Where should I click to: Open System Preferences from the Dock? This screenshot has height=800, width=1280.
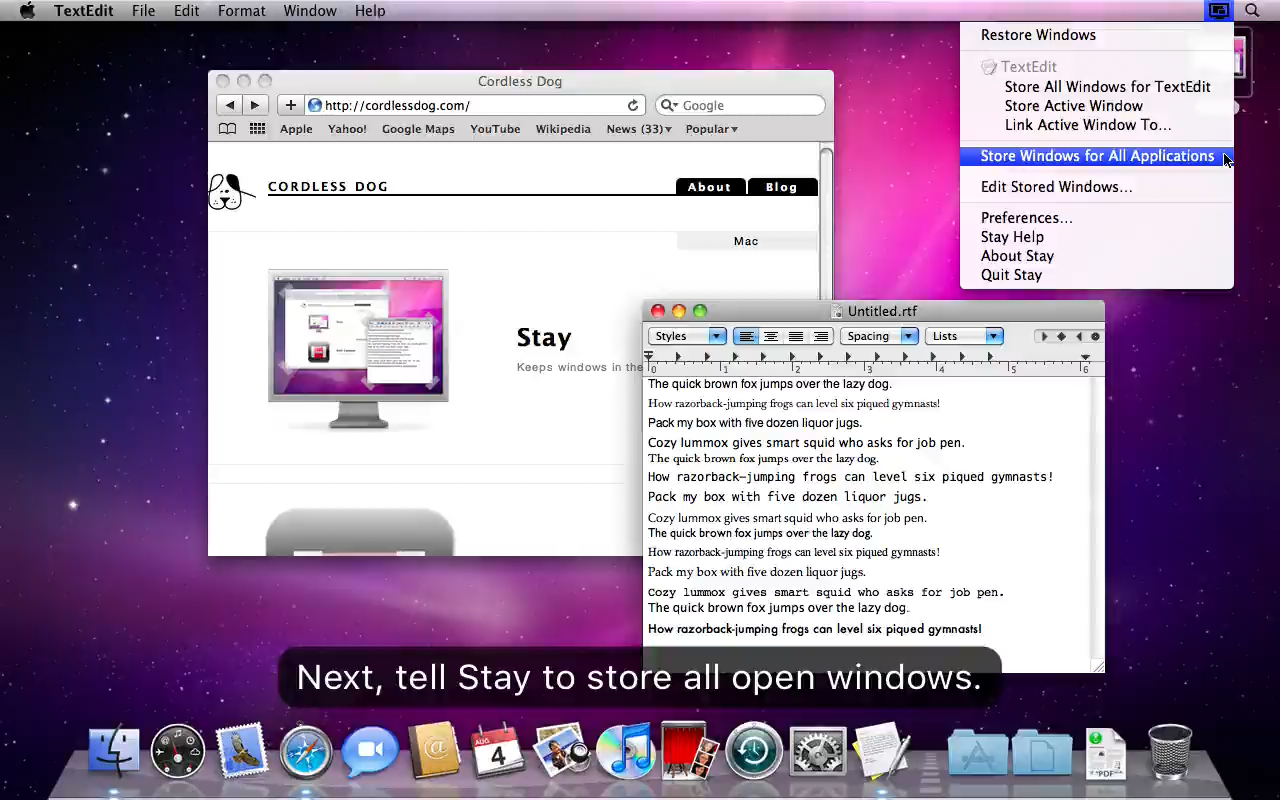click(818, 750)
